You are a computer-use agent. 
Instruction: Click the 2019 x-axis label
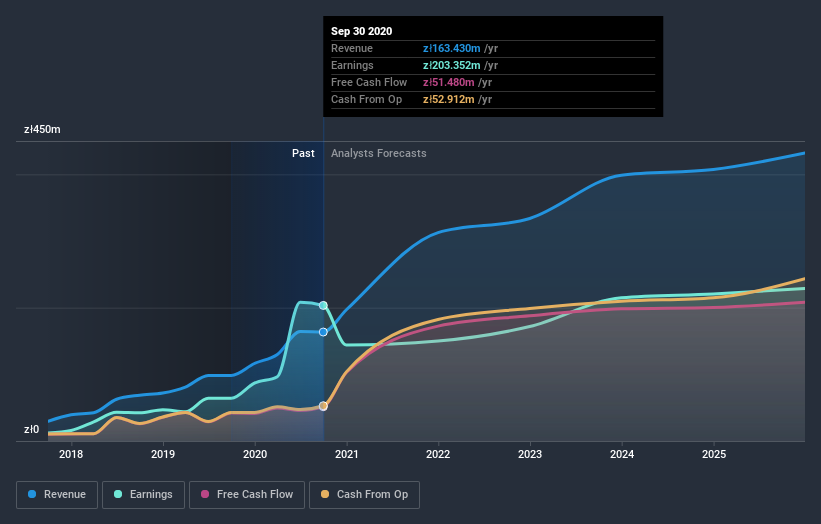click(x=163, y=454)
